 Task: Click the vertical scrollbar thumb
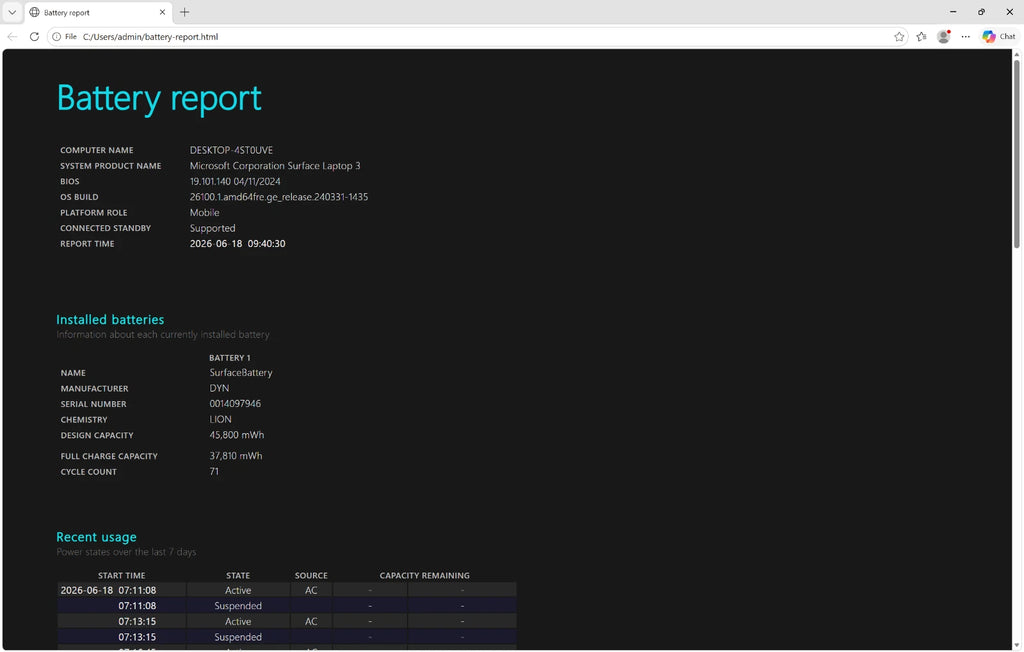tap(1017, 154)
